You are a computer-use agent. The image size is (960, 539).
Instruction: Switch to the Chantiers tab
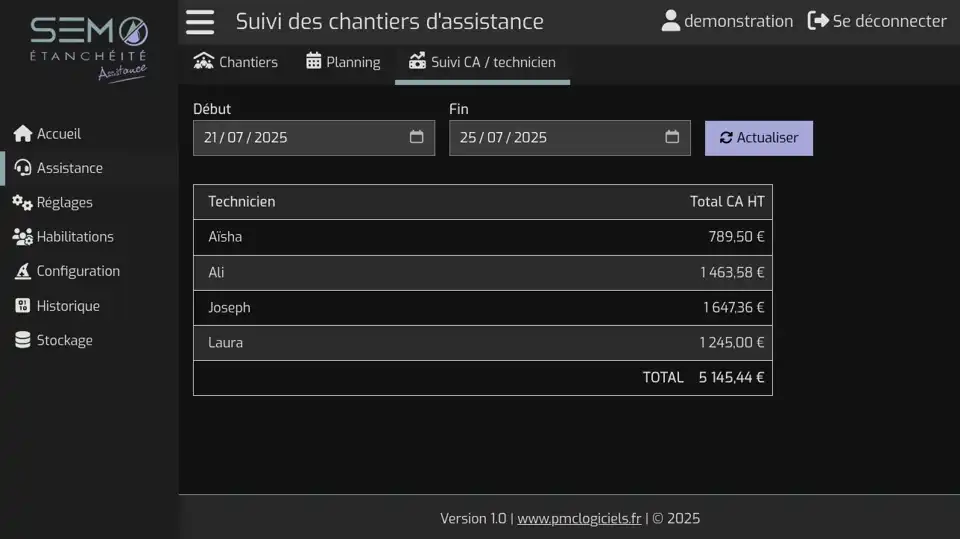coord(236,62)
